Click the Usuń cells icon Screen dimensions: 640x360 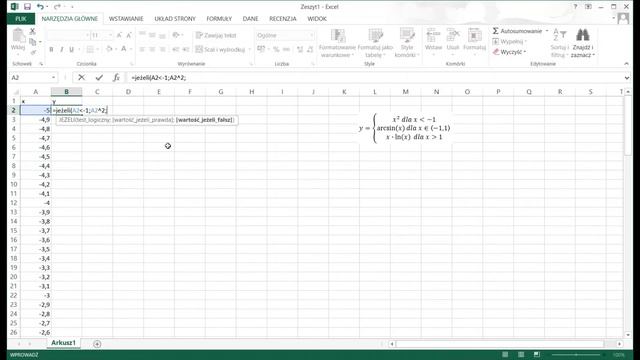453,36
